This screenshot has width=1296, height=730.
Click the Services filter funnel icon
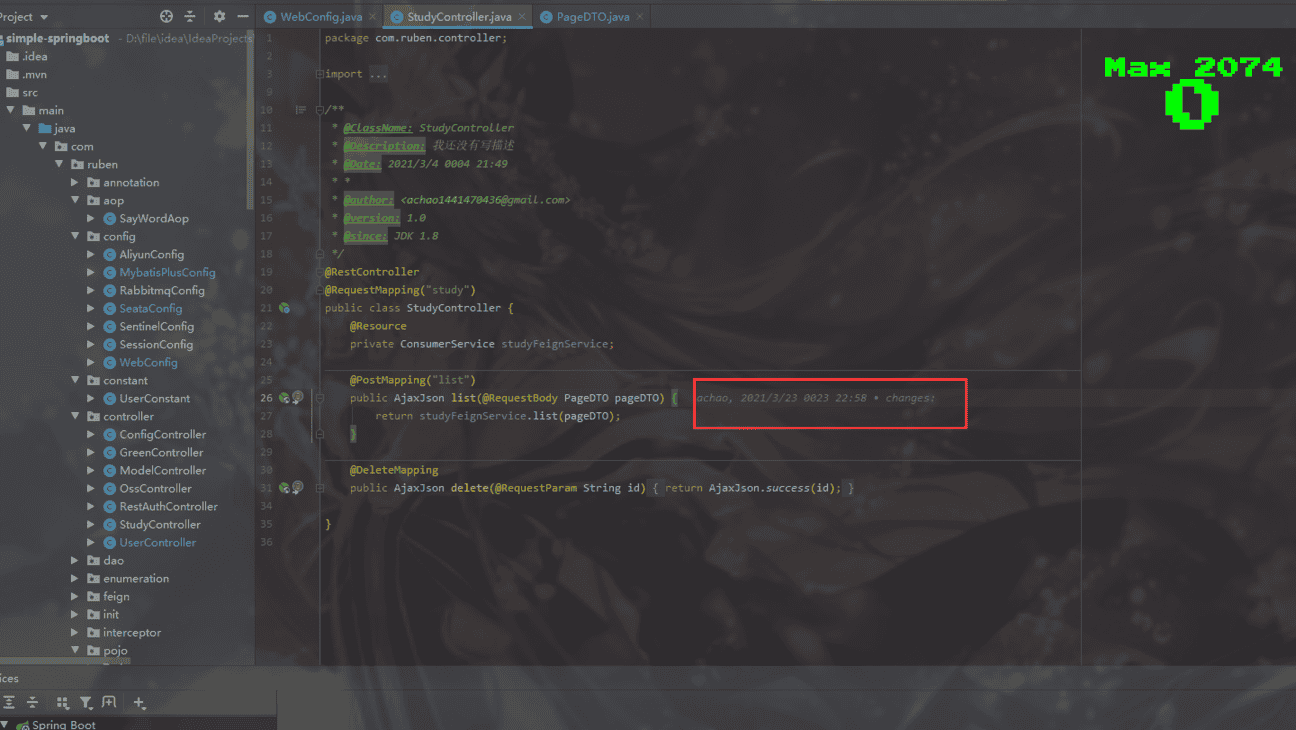click(x=86, y=703)
